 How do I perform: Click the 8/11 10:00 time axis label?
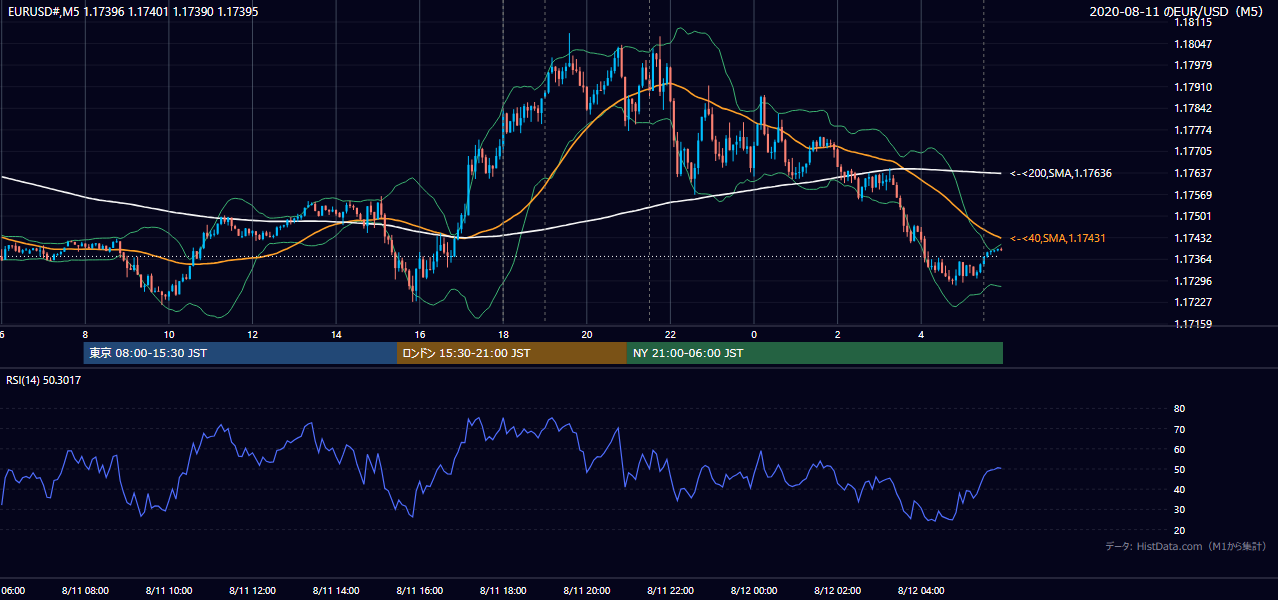(x=169, y=590)
